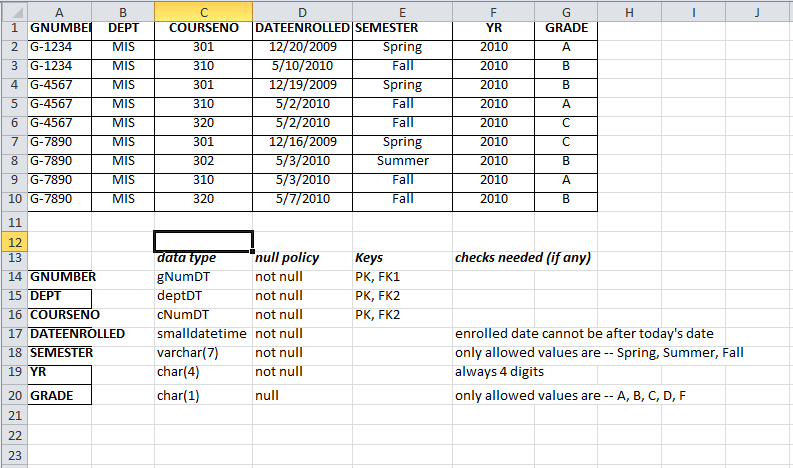Click the G-7890 cell in row 10
This screenshot has width=793, height=468.
[x=59, y=199]
